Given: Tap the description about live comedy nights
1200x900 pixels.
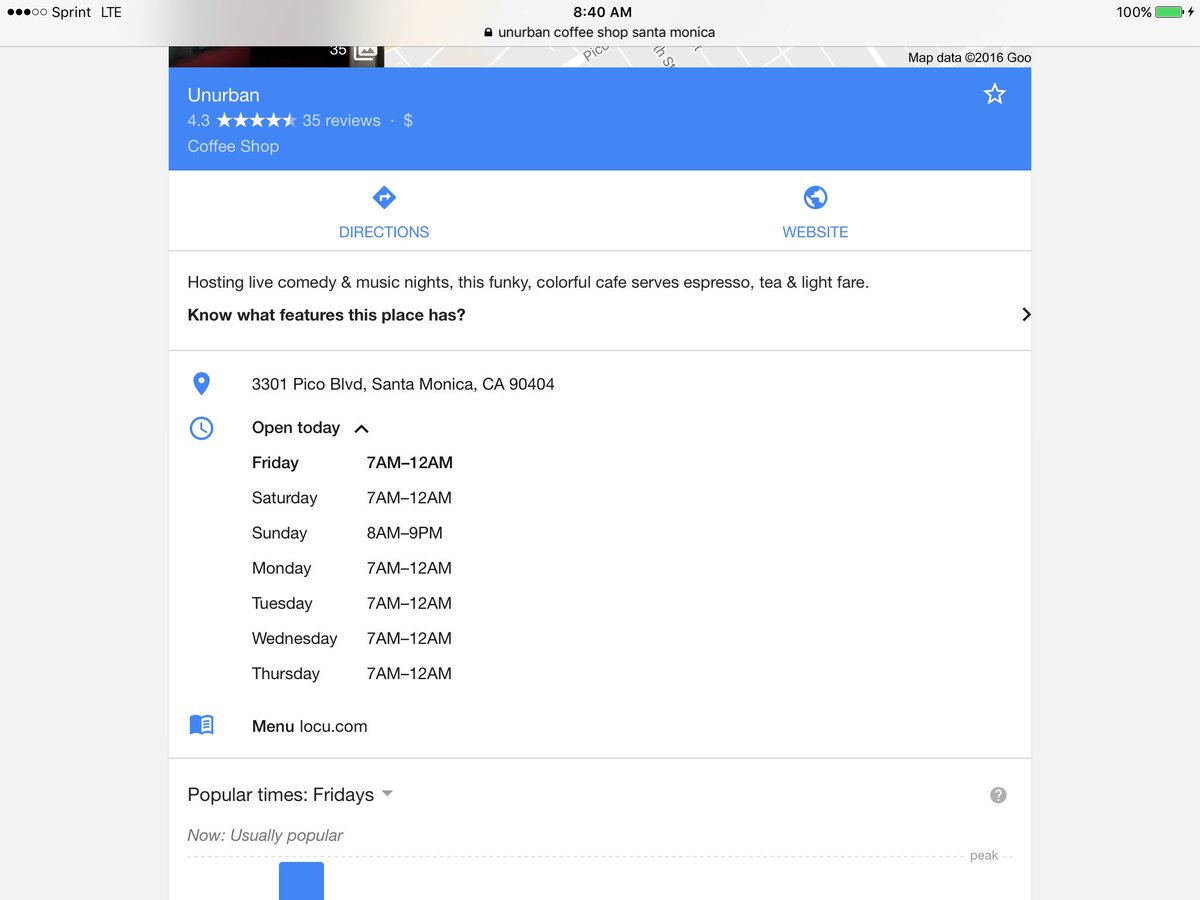Looking at the screenshot, I should 528,282.
